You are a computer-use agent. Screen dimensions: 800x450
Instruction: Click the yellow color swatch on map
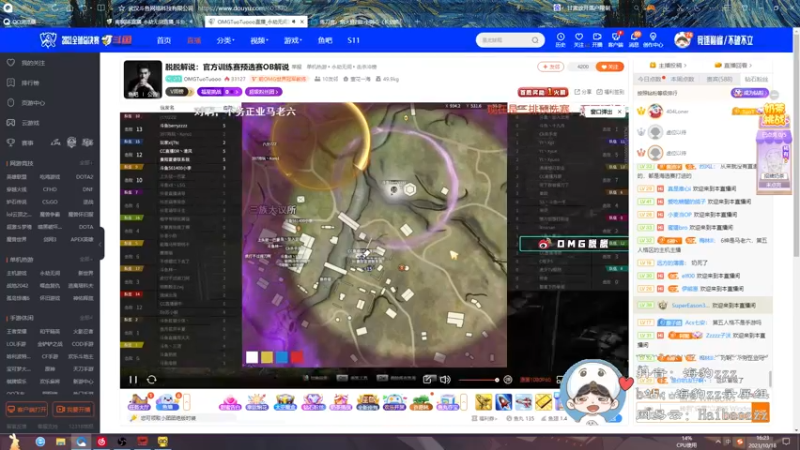click(x=267, y=357)
